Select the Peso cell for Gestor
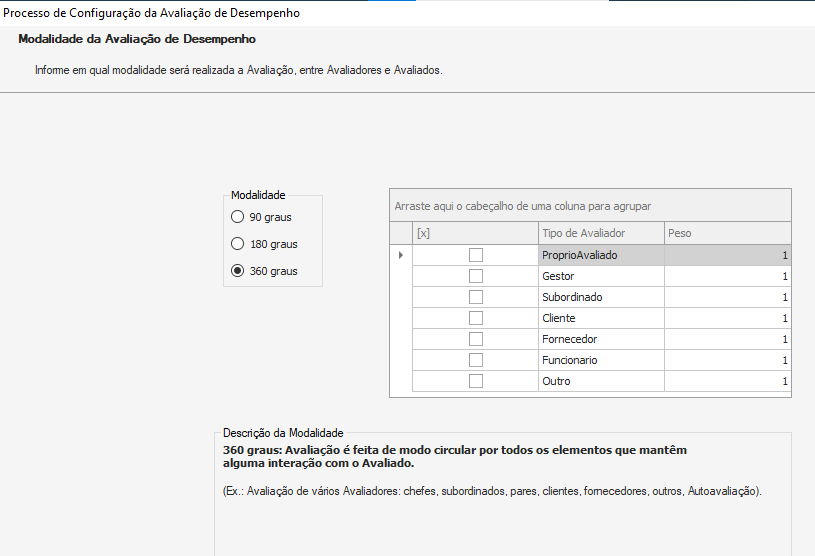Screen dimensions: 815x556 click(726, 276)
